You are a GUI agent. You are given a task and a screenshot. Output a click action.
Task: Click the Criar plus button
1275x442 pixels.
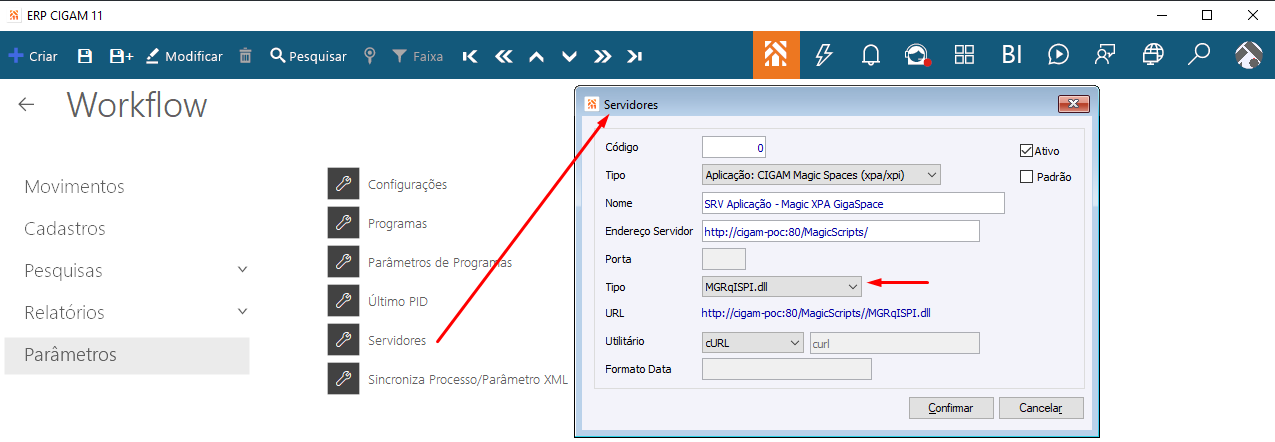(33, 56)
